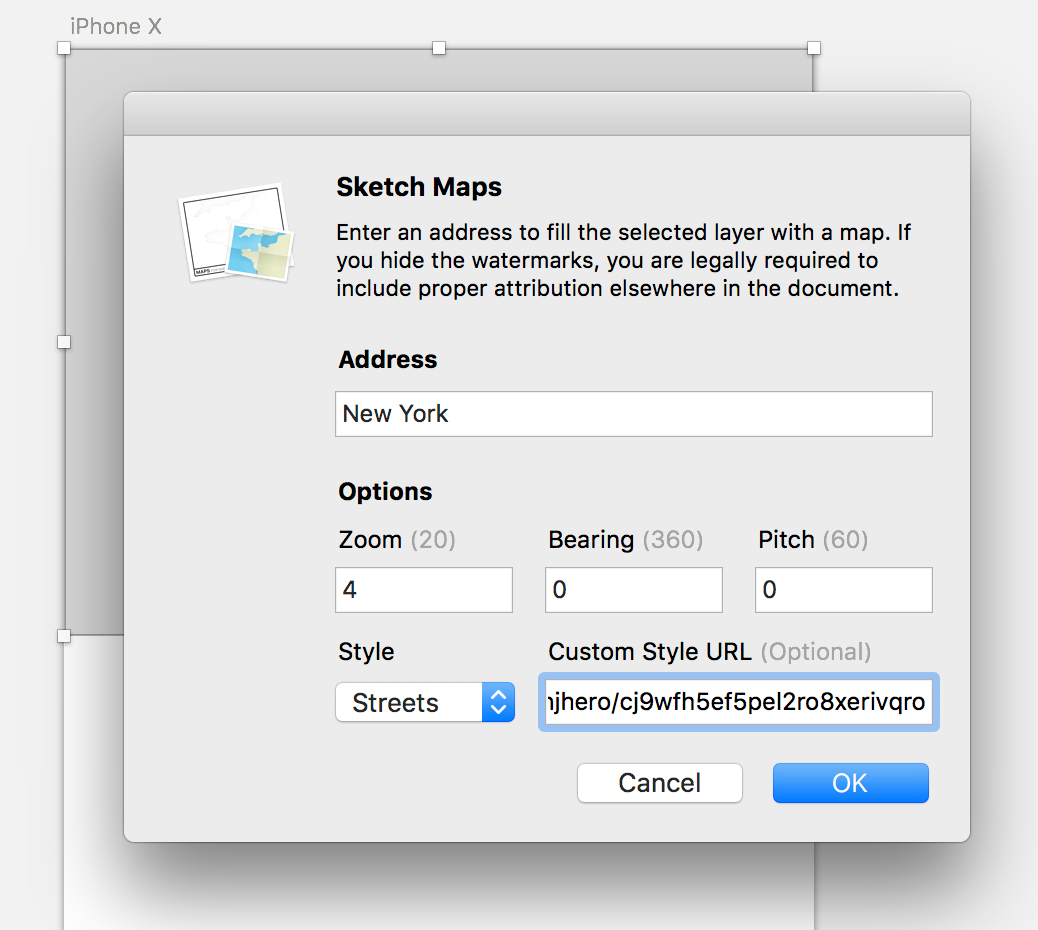Focus the Custom Style URL field
1038x930 pixels.
[738, 702]
